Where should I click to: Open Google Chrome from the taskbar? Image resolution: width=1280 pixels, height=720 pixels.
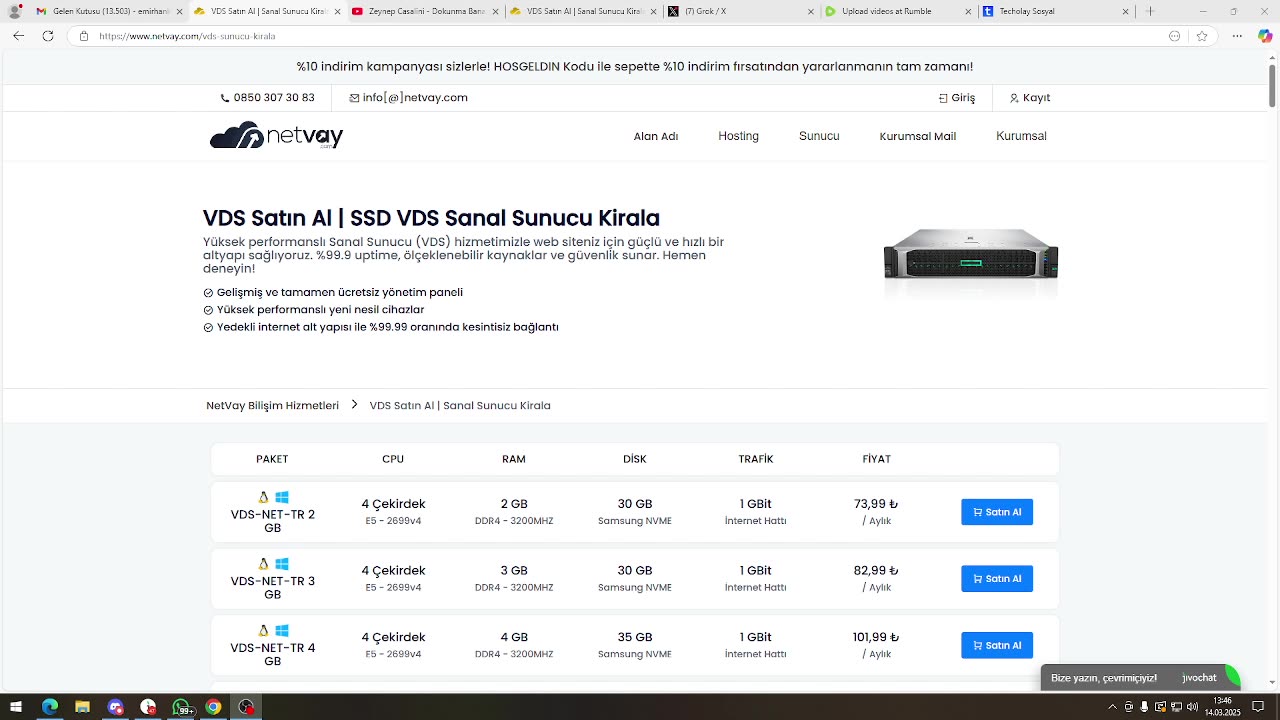pos(213,707)
